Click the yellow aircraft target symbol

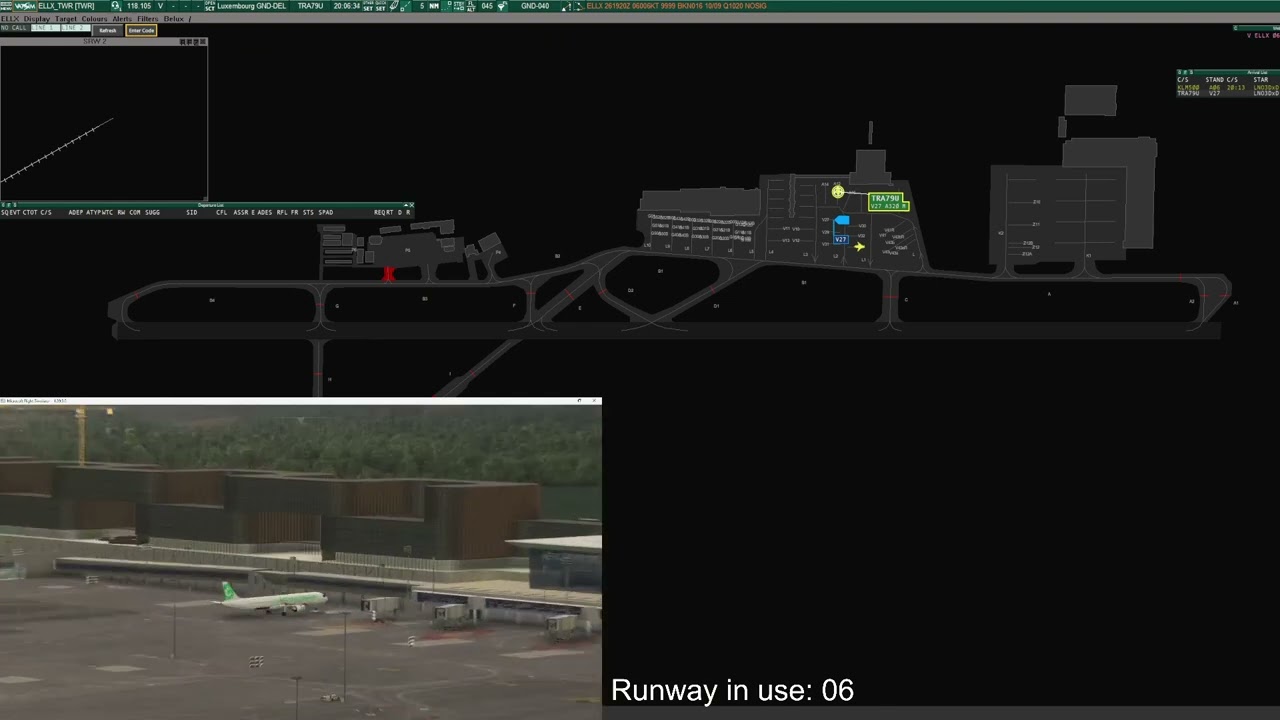click(838, 192)
